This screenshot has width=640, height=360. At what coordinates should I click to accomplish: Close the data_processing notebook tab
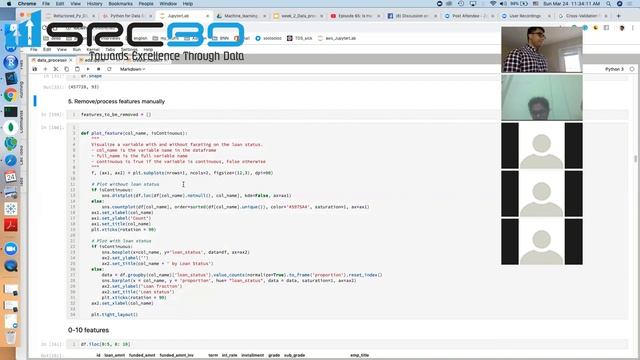[71, 60]
